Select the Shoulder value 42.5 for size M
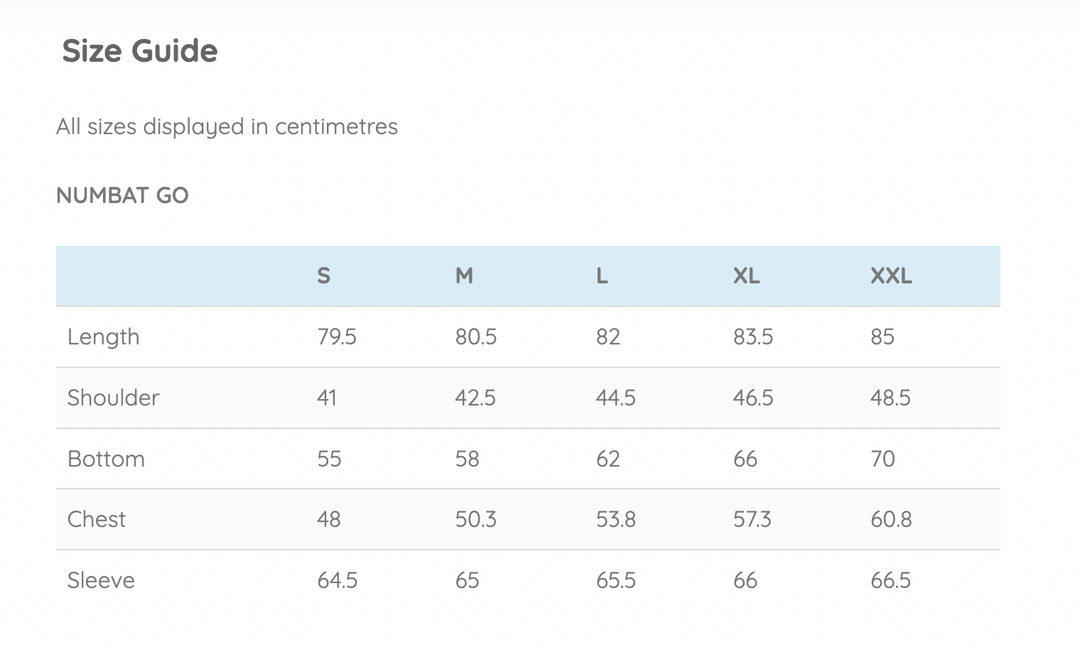This screenshot has width=1080, height=652. (475, 398)
